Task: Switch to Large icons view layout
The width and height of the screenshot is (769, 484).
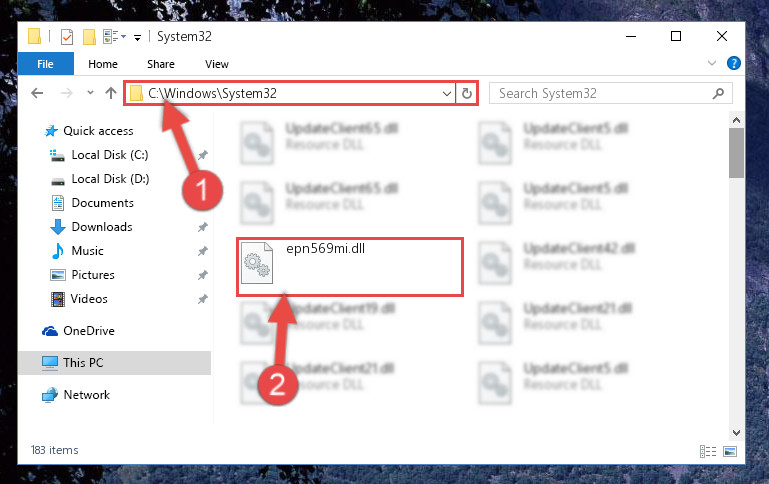Action: pos(730,451)
